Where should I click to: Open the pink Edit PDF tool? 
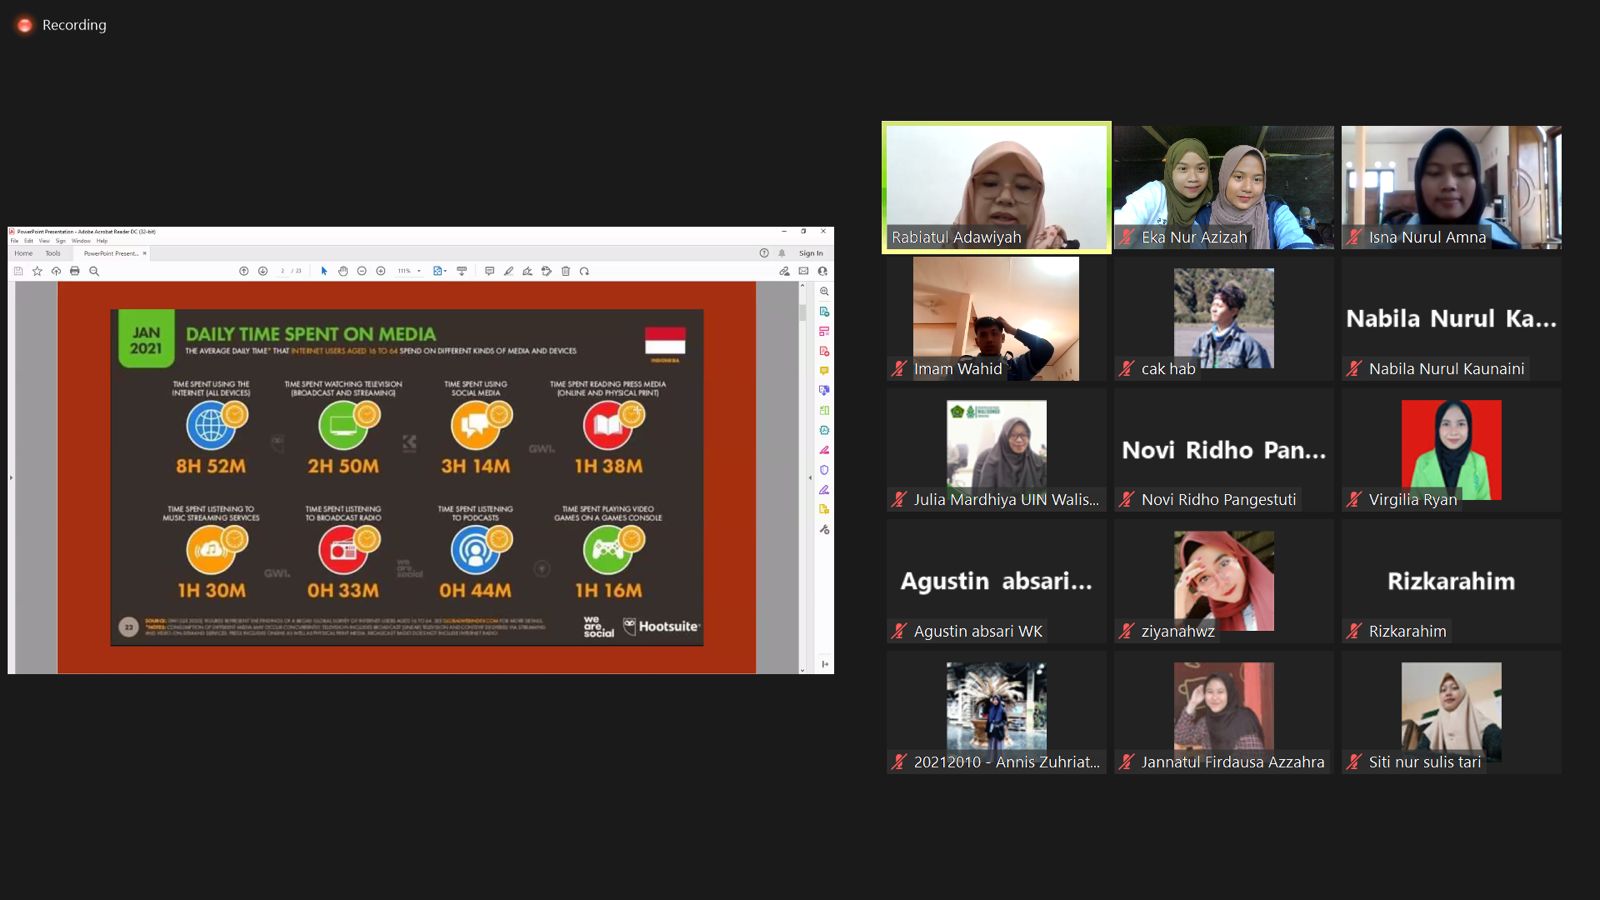point(824,331)
